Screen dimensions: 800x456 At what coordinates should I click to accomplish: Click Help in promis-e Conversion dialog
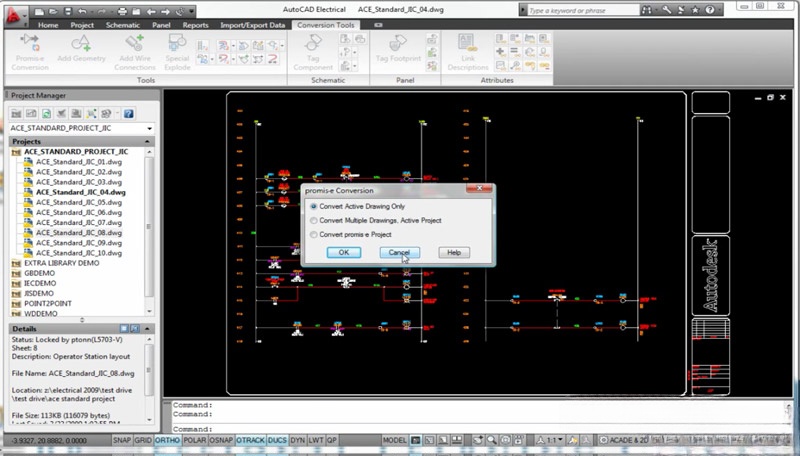pos(454,252)
